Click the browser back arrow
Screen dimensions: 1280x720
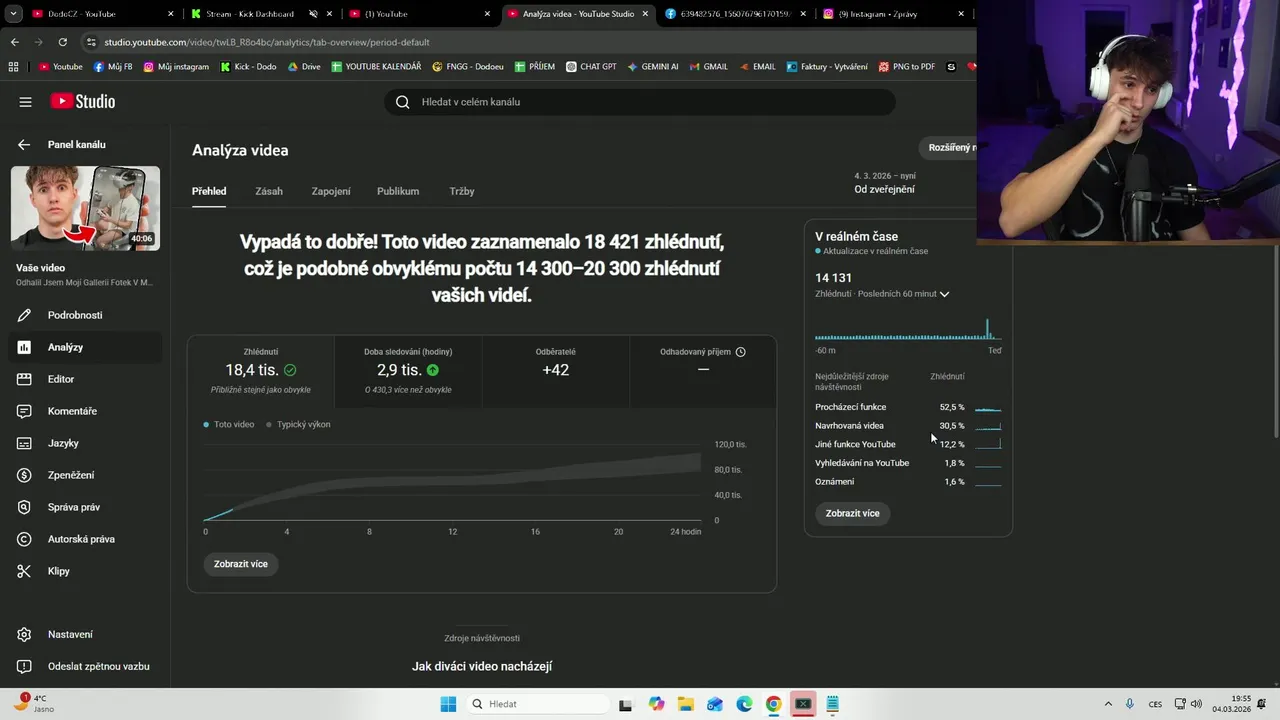pyautogui.click(x=14, y=42)
